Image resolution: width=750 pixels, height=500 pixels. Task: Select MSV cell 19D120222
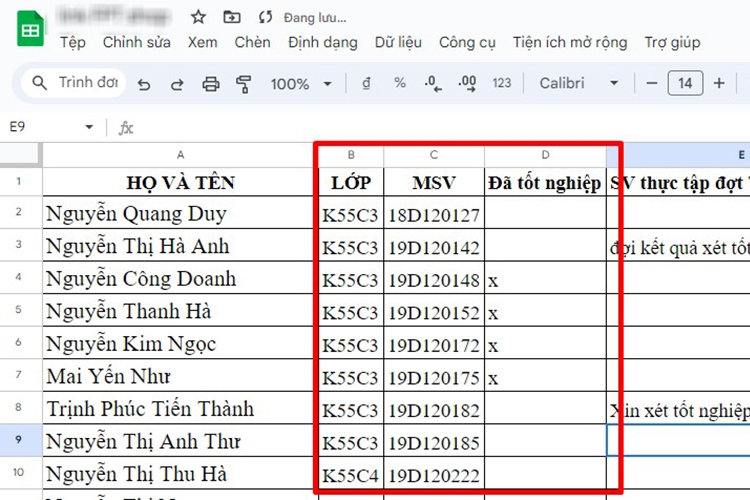click(434, 473)
